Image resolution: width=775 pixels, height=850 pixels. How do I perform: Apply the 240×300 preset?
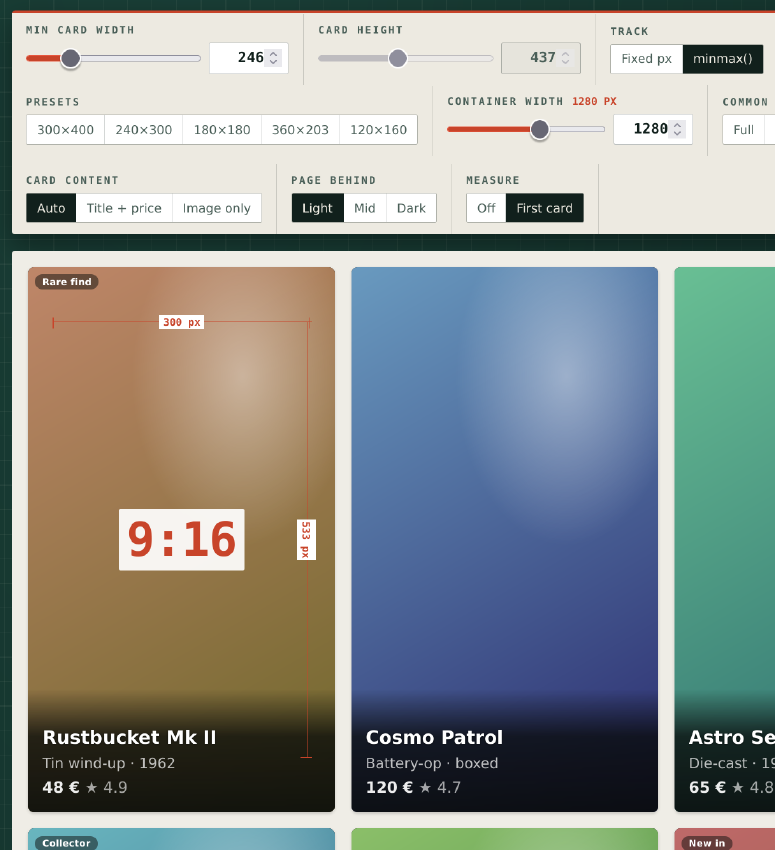[x=144, y=130]
